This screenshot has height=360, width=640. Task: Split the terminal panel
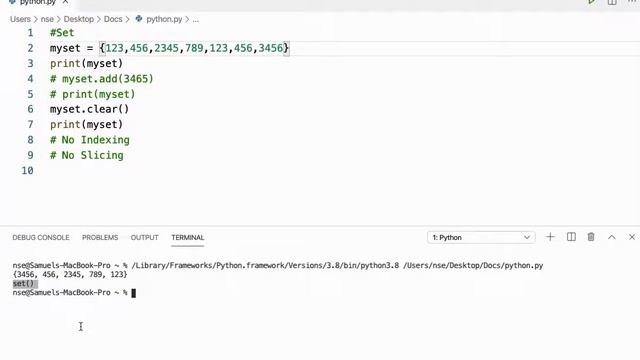pos(571,237)
